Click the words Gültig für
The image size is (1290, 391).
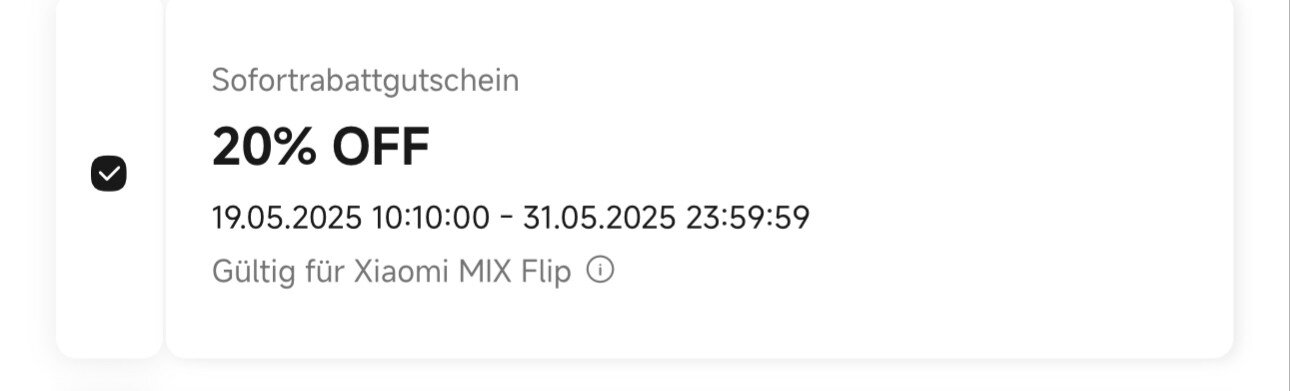279,271
